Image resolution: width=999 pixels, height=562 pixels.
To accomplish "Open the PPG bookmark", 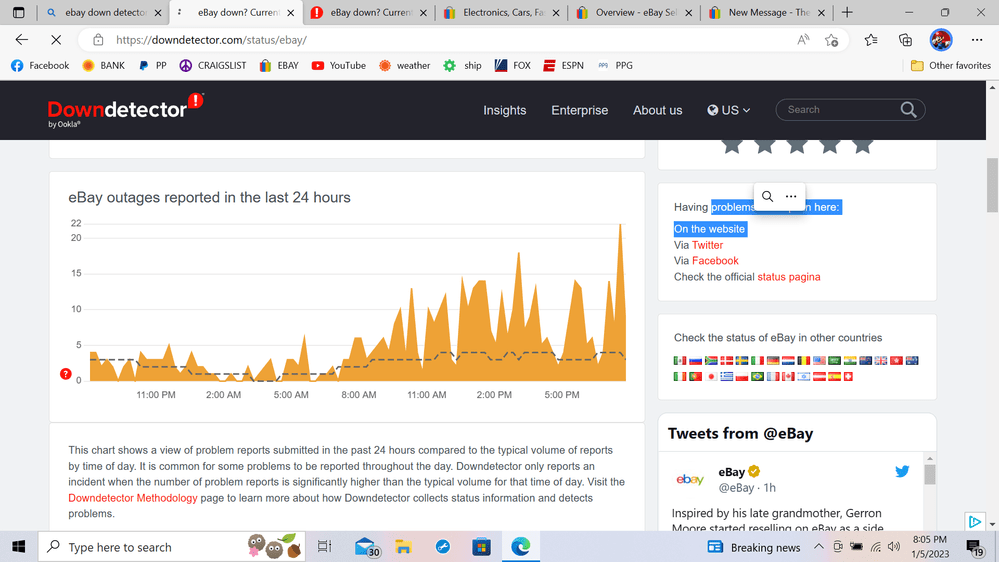I will (x=615, y=66).
